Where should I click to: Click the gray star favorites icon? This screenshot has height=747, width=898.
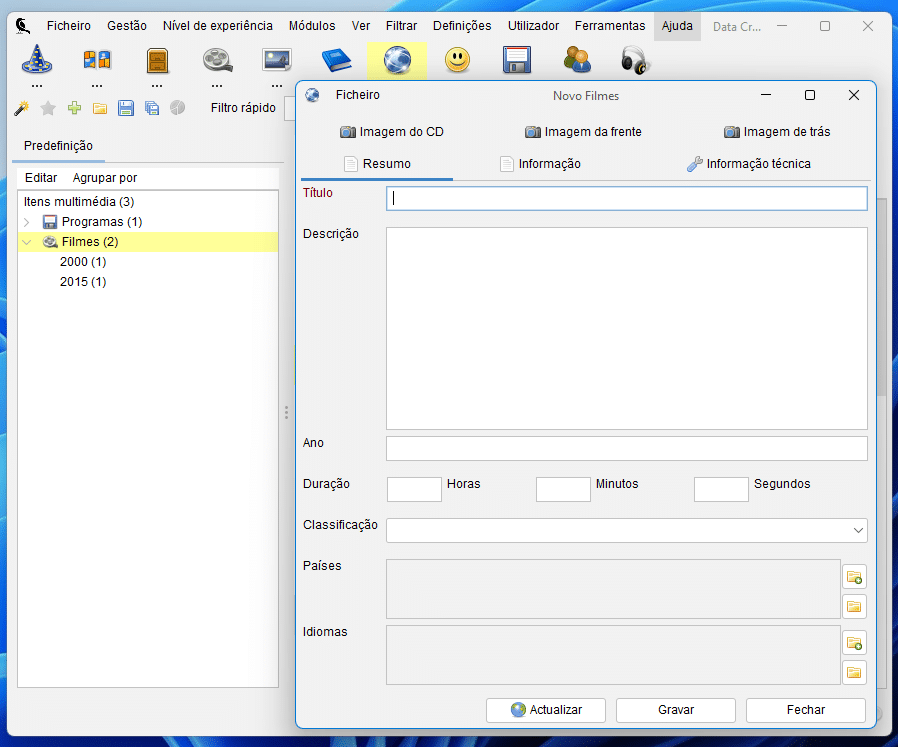(48, 108)
